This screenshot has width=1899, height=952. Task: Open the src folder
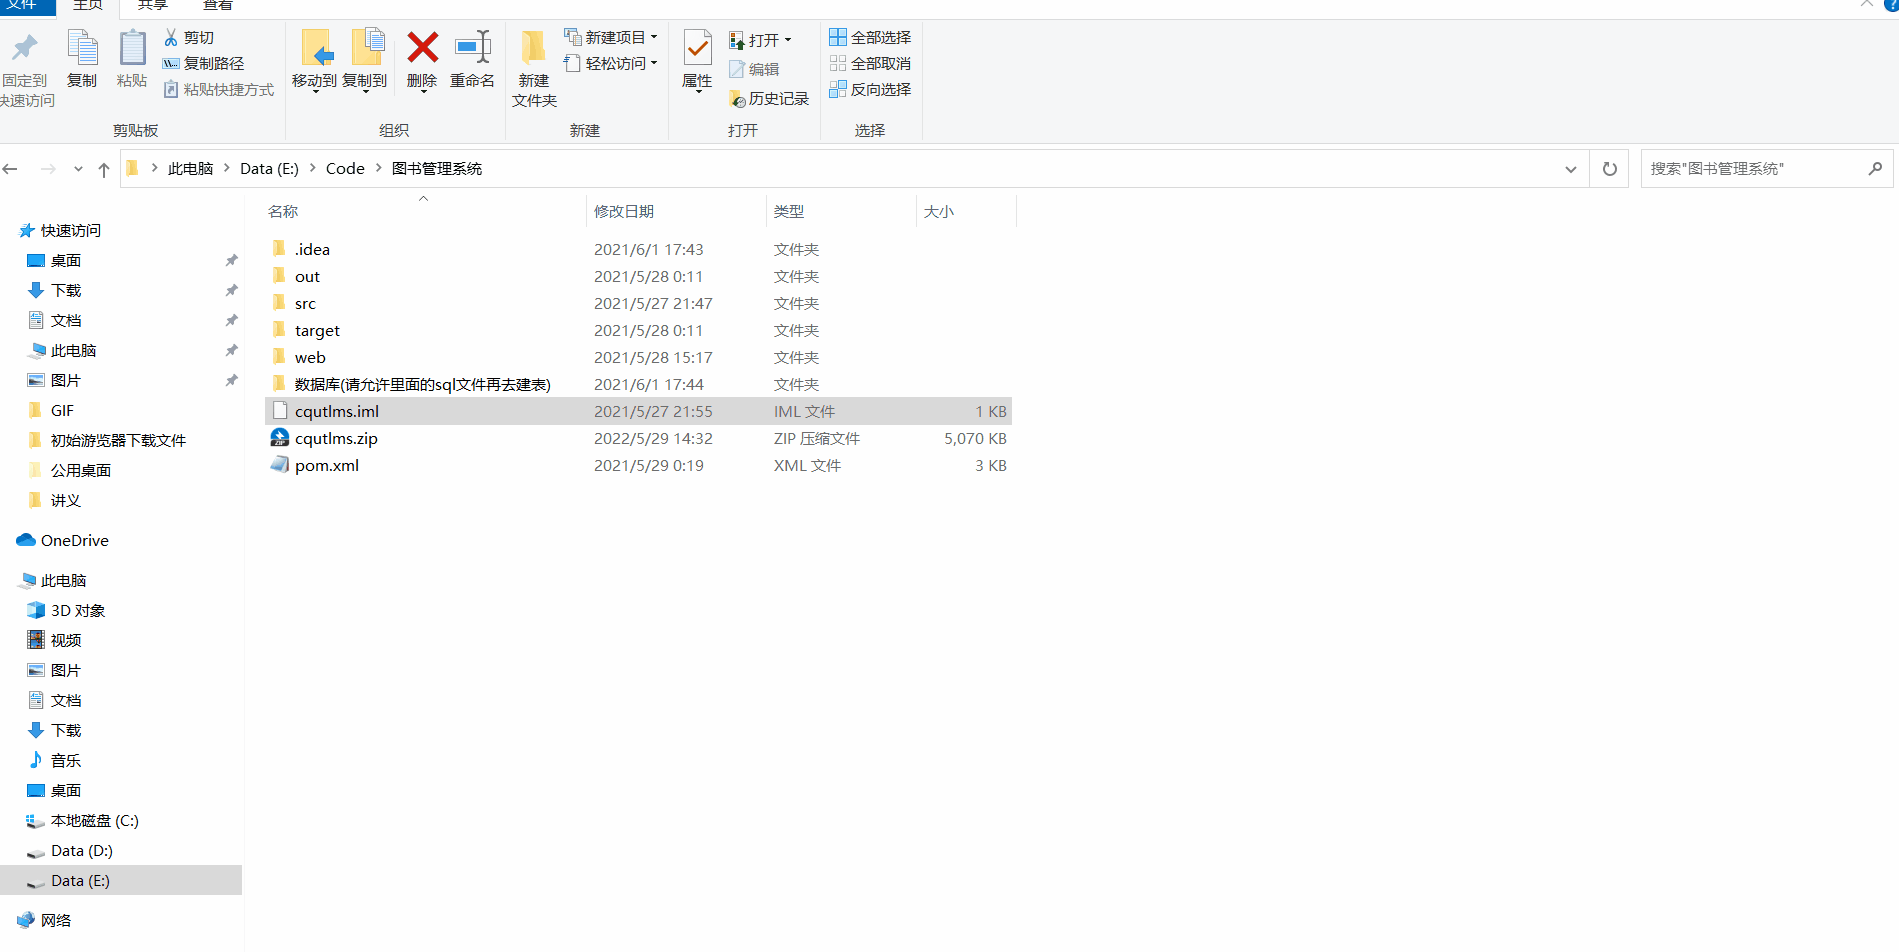pos(305,302)
